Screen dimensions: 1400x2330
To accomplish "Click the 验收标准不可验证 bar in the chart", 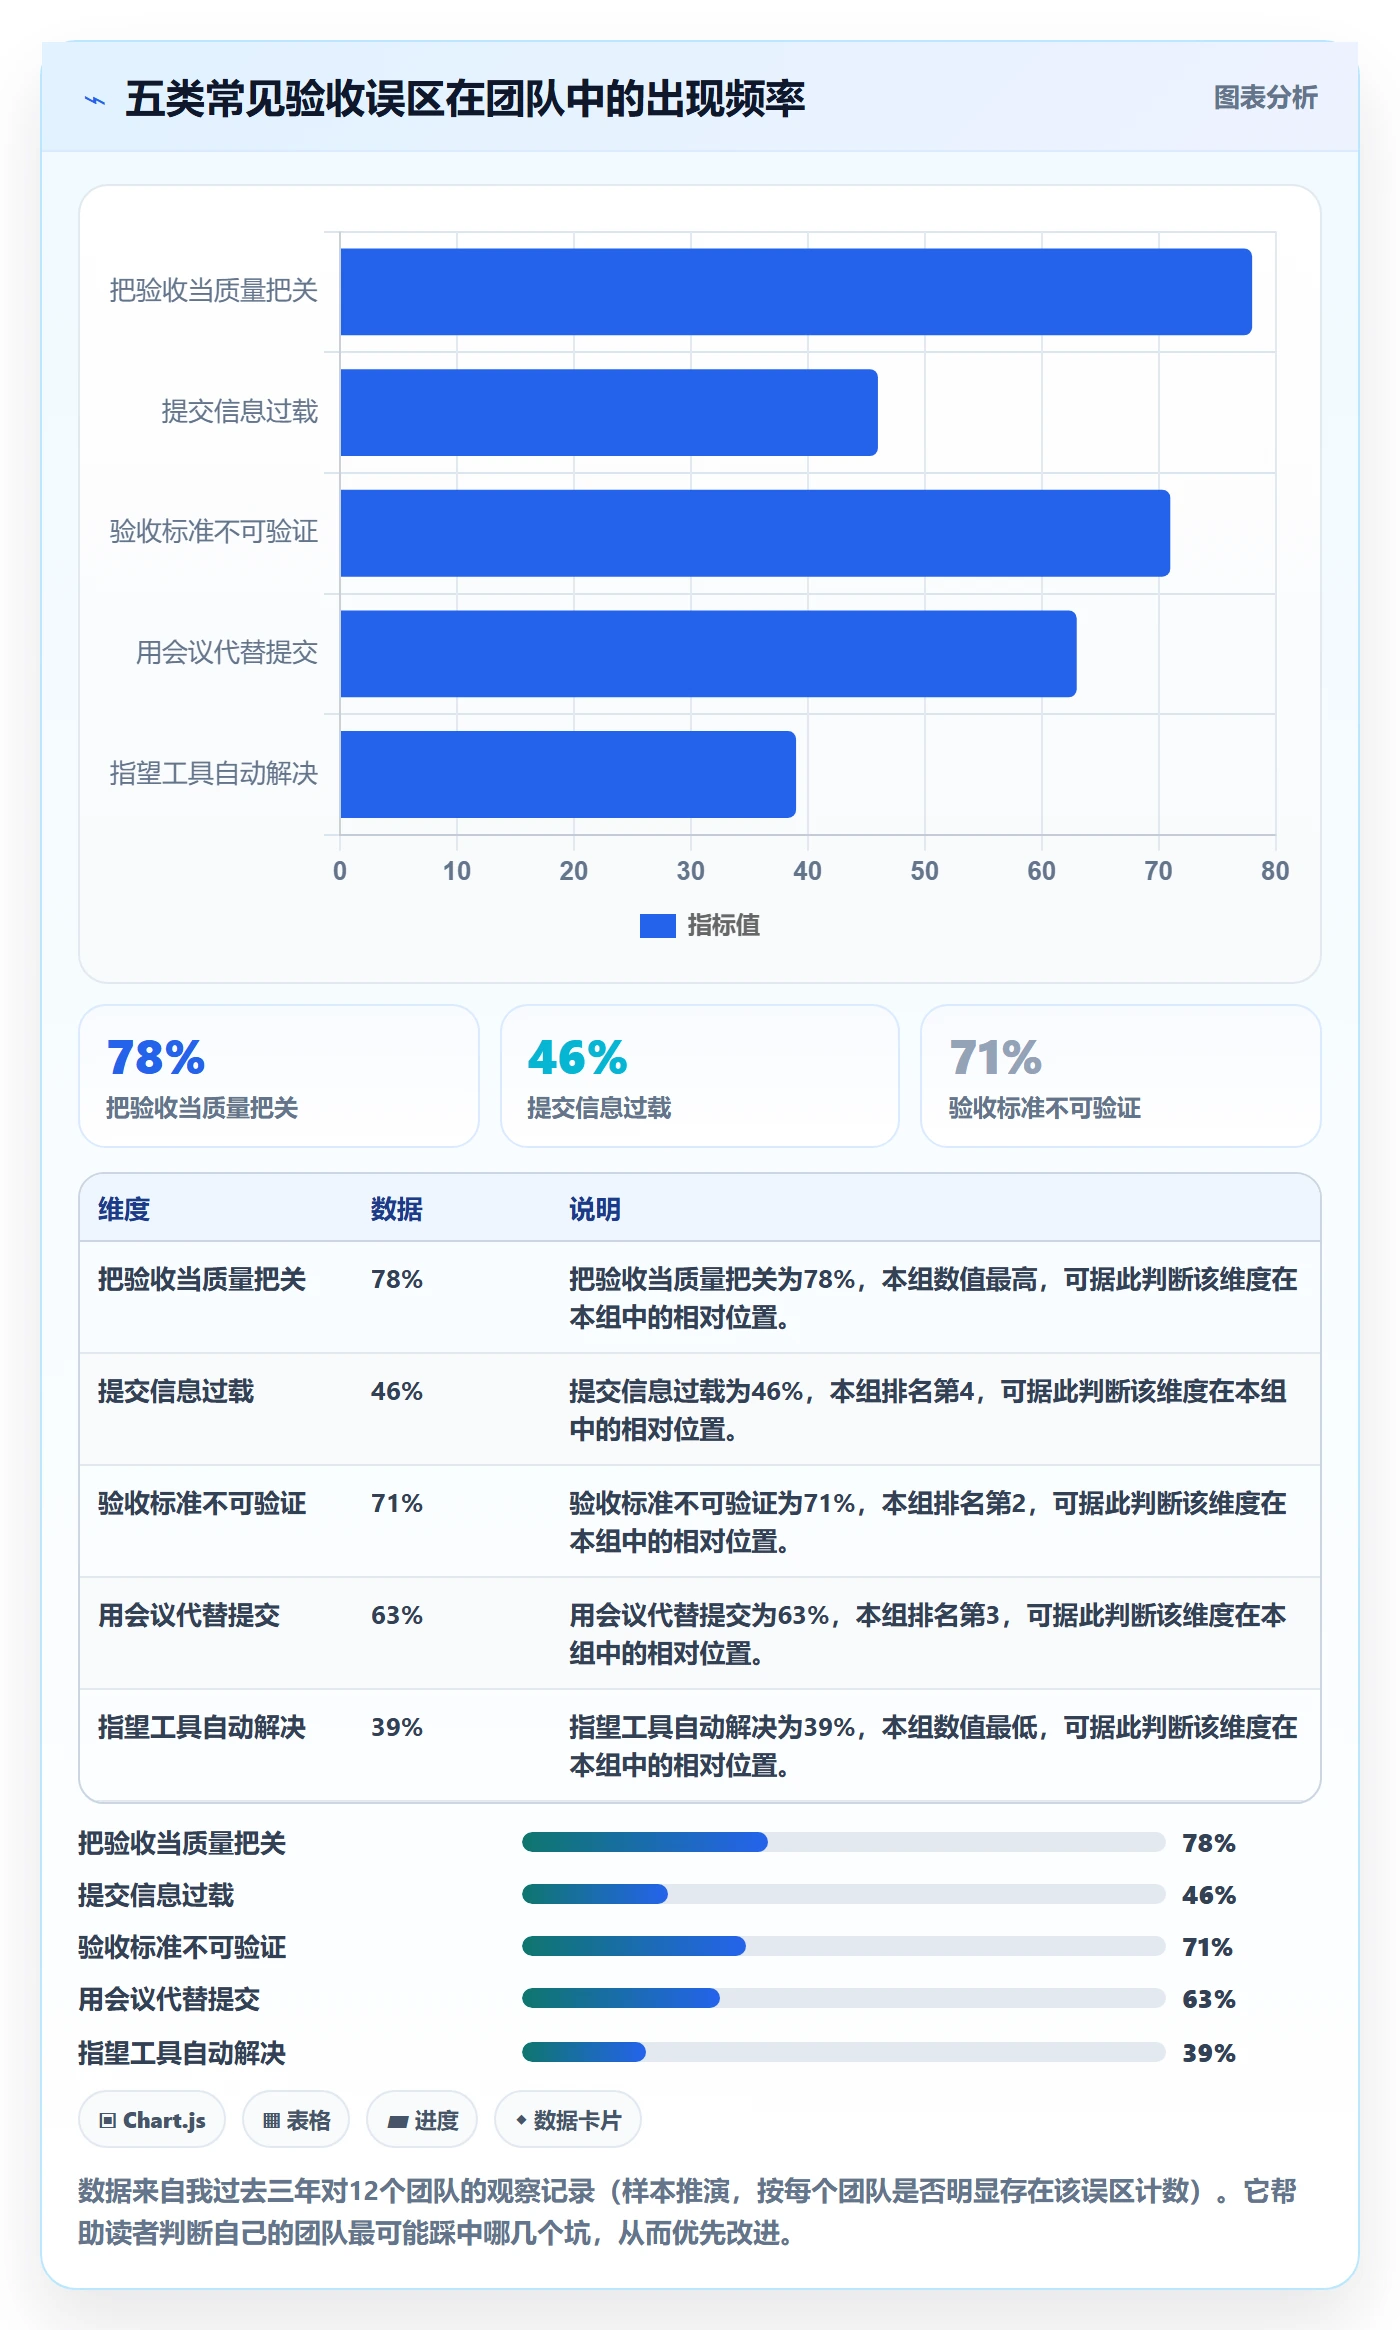I will (x=755, y=533).
